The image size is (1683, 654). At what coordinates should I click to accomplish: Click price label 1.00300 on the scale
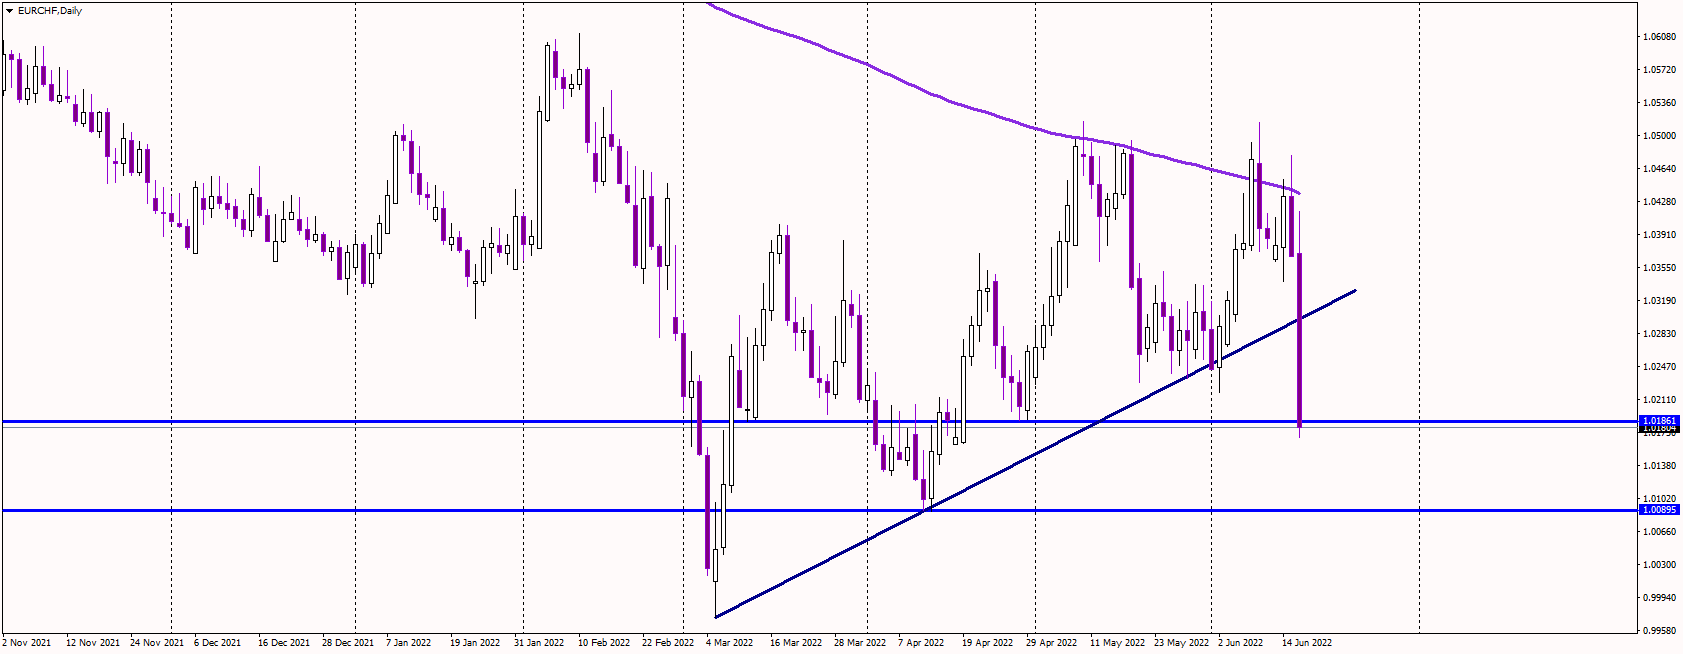[1659, 565]
